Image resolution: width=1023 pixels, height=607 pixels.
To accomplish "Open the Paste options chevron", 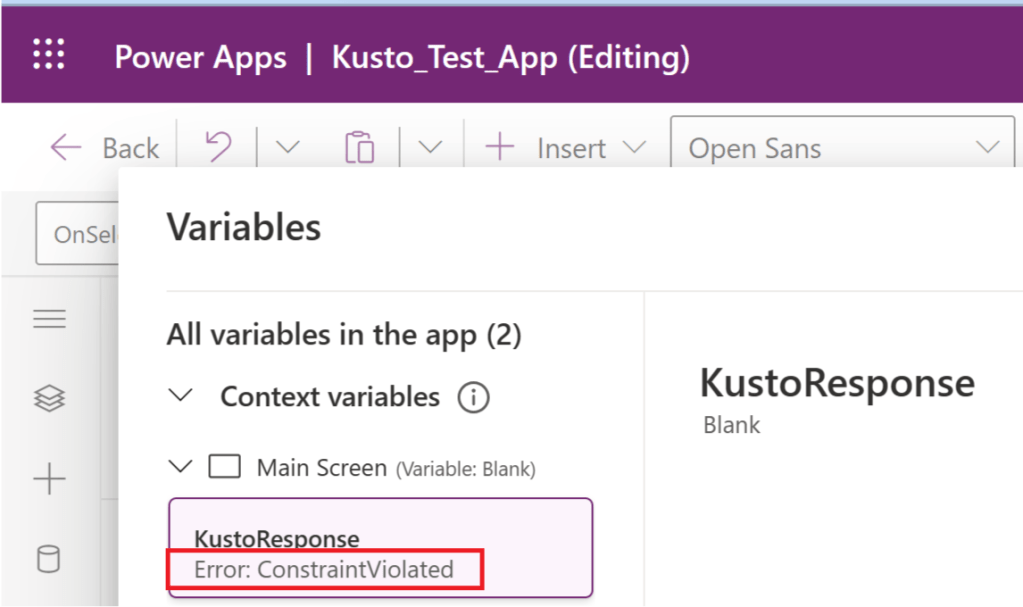I will [429, 148].
